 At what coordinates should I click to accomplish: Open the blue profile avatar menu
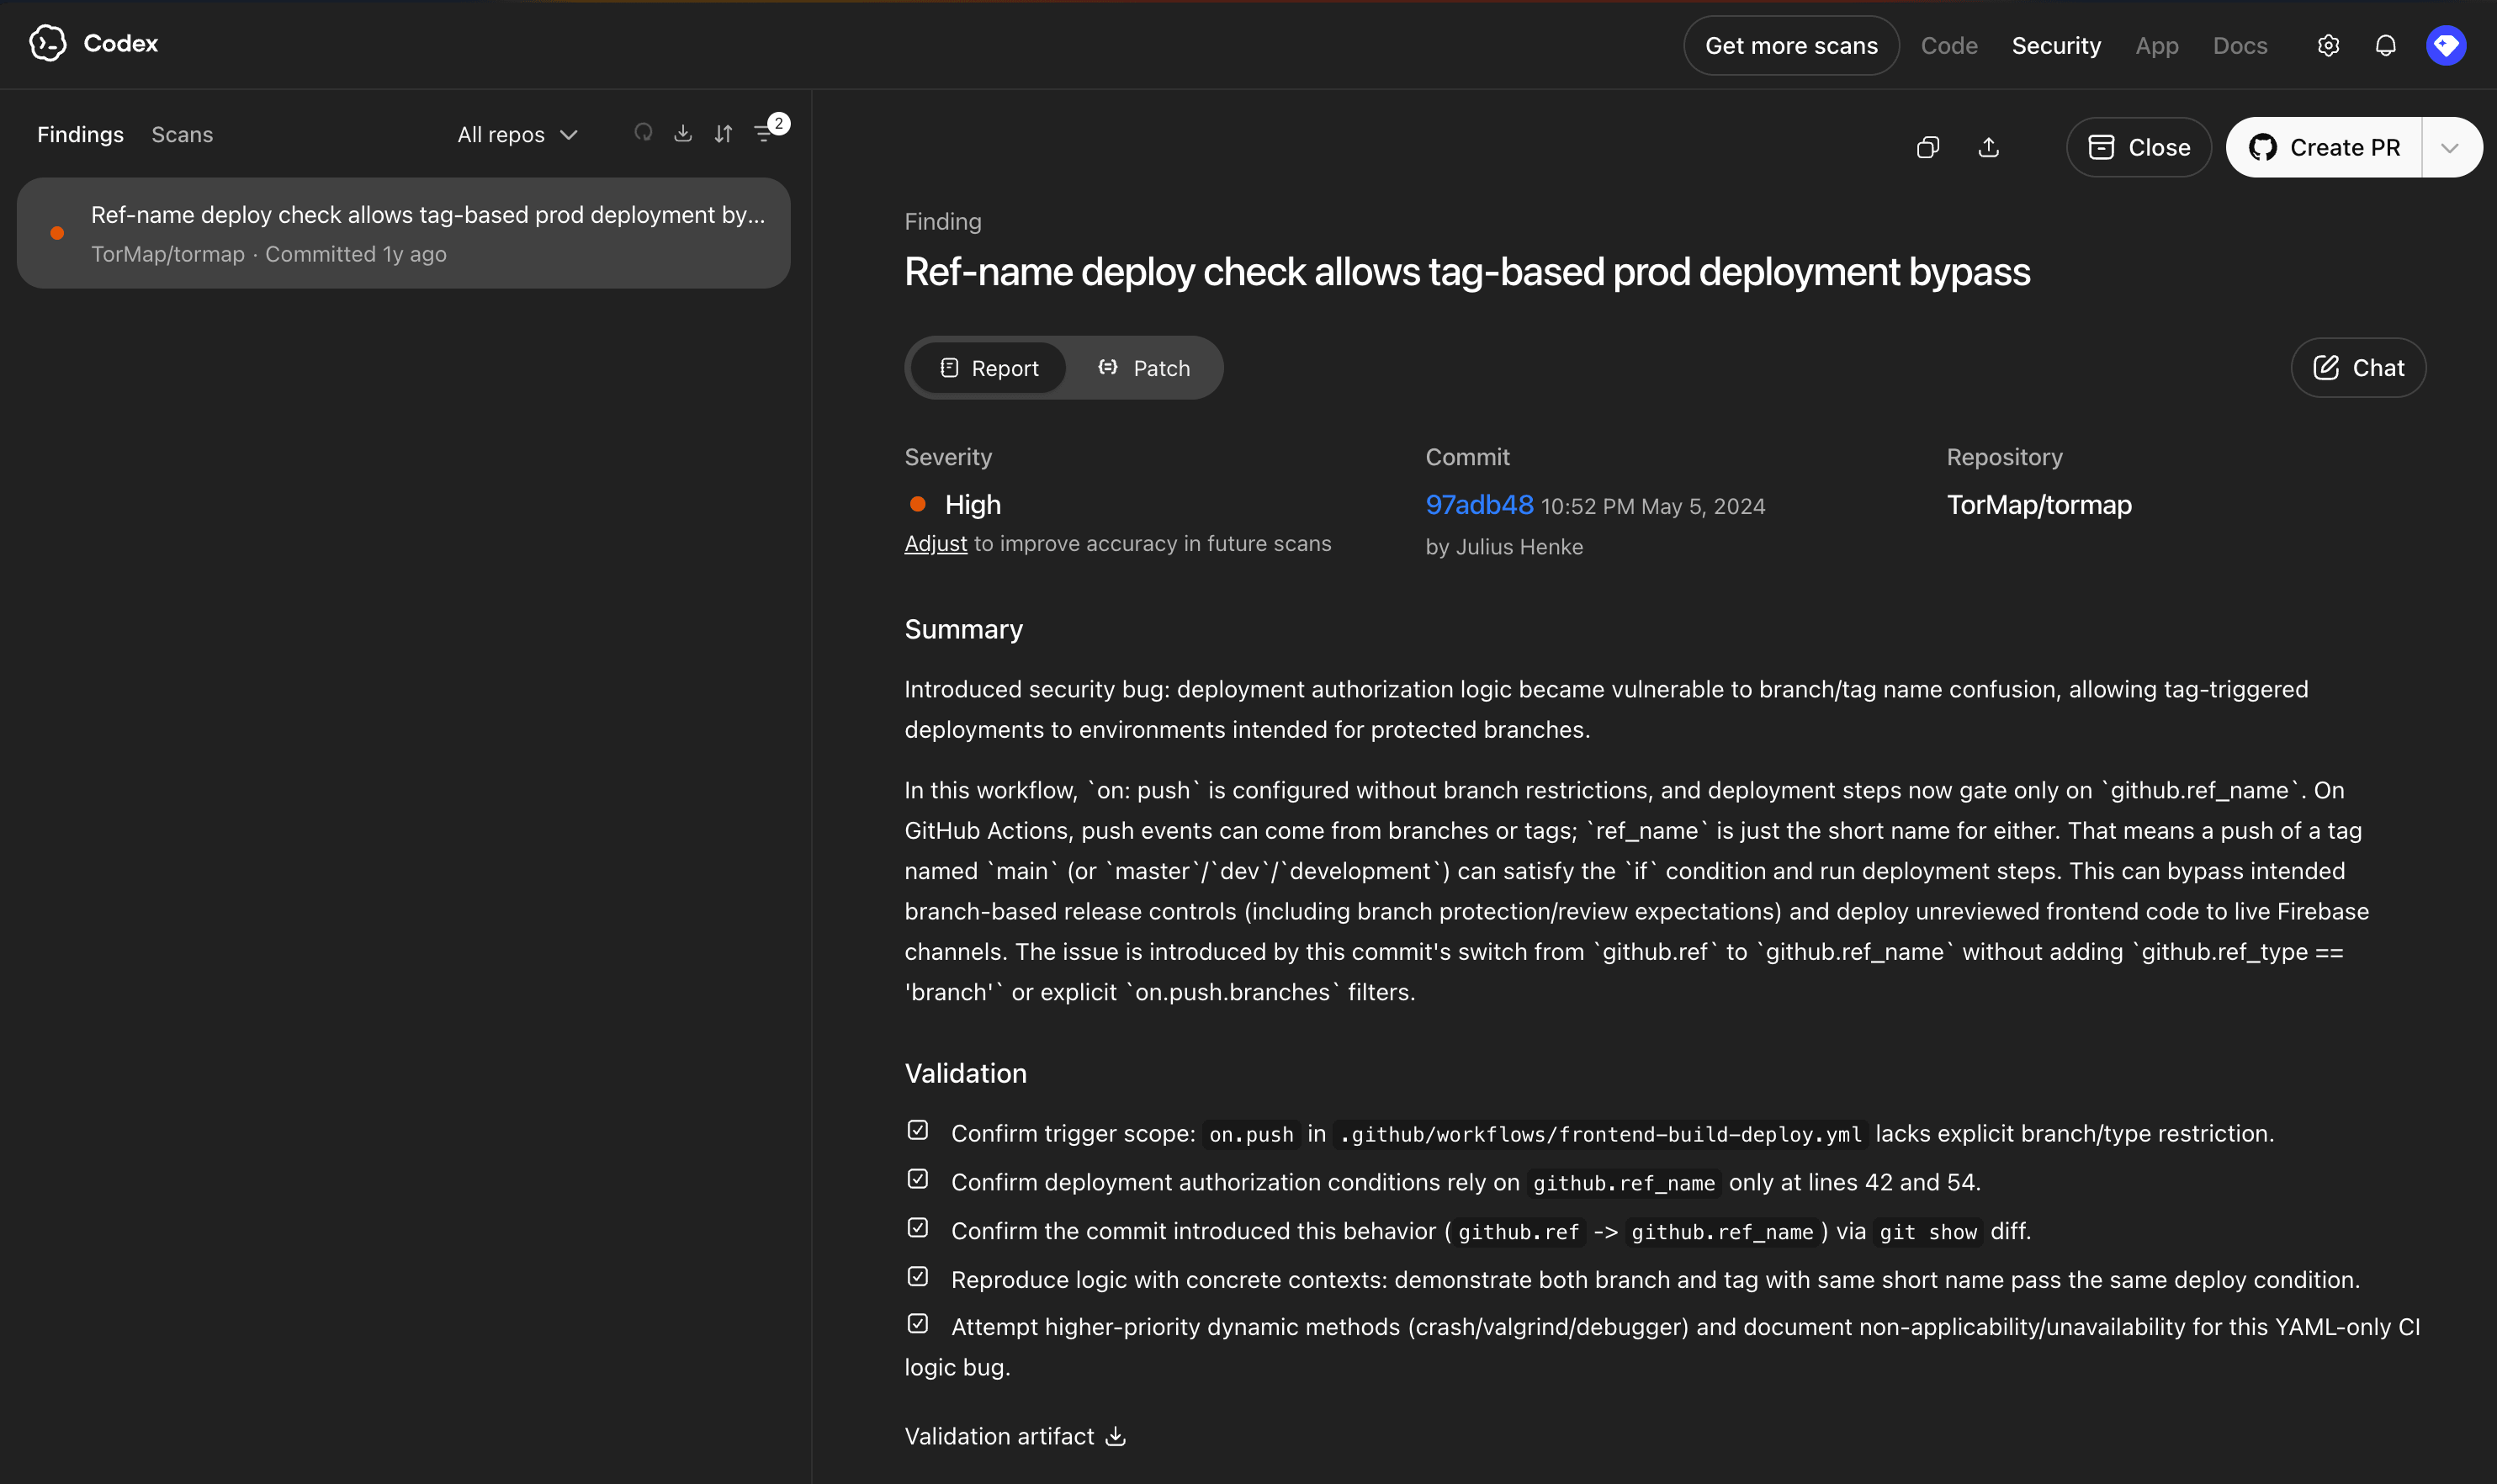click(x=2445, y=45)
